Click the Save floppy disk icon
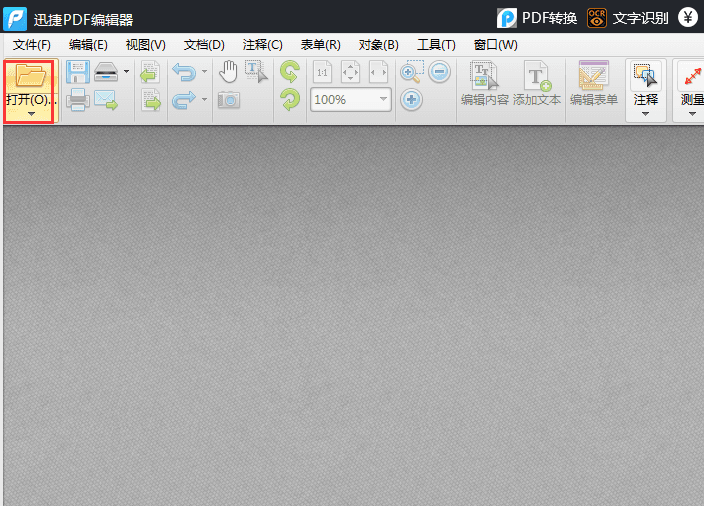 pos(77,72)
